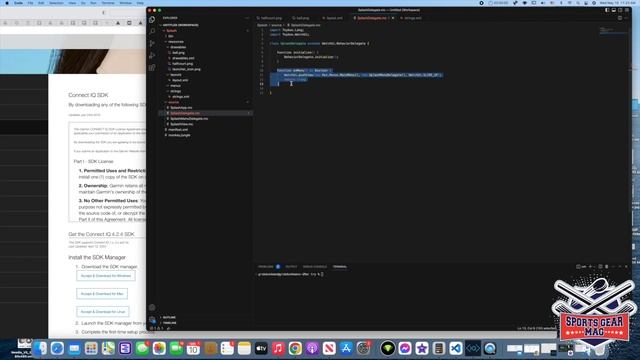Launch Google Chrome from the Dock
Viewport: 640px width, 360px height.
tap(295, 348)
